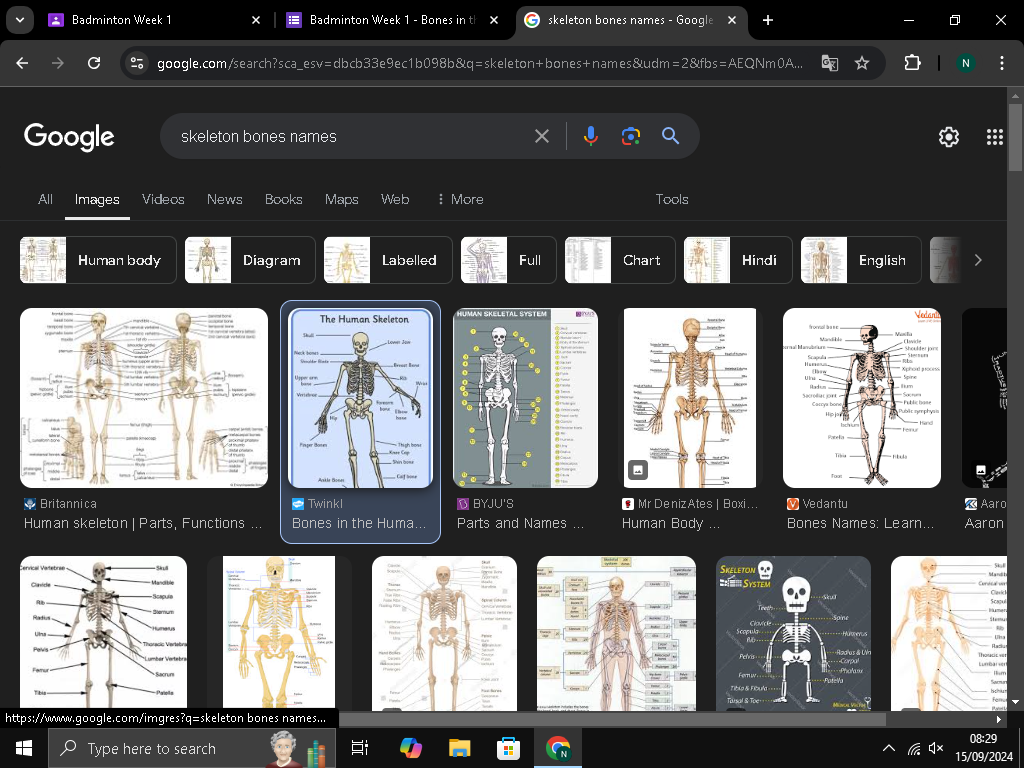Filter by Labelled chip

[x=388, y=260]
